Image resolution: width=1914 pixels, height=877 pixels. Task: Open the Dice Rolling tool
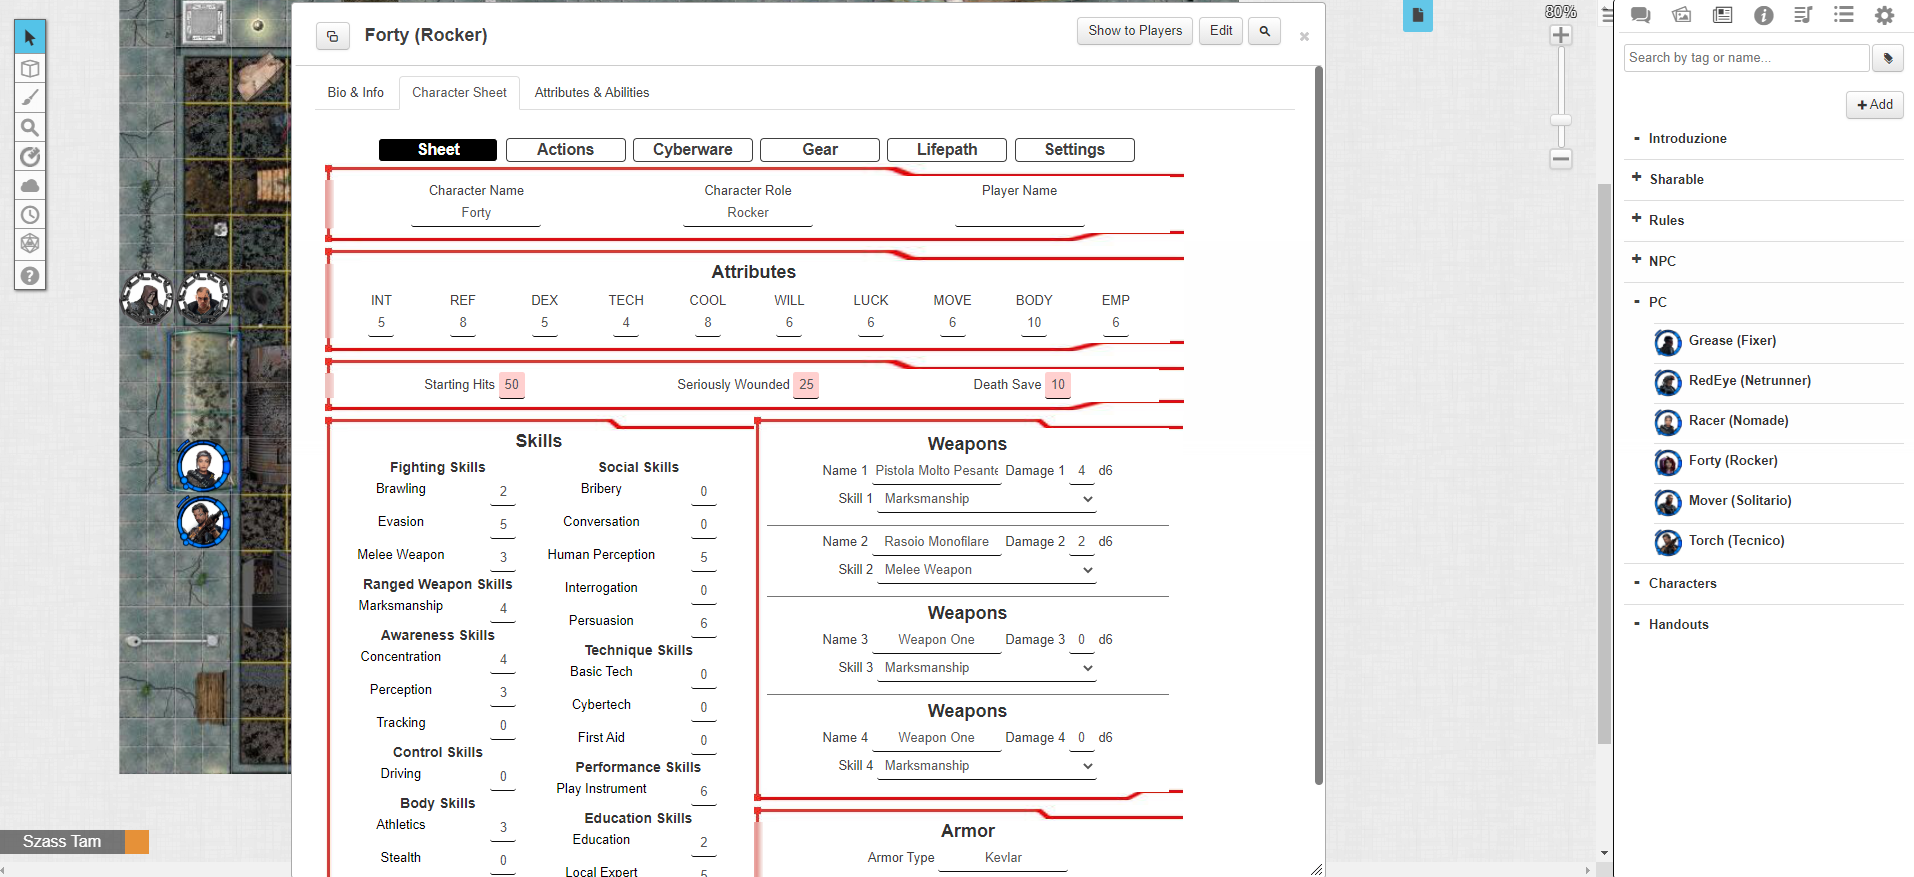coord(30,243)
